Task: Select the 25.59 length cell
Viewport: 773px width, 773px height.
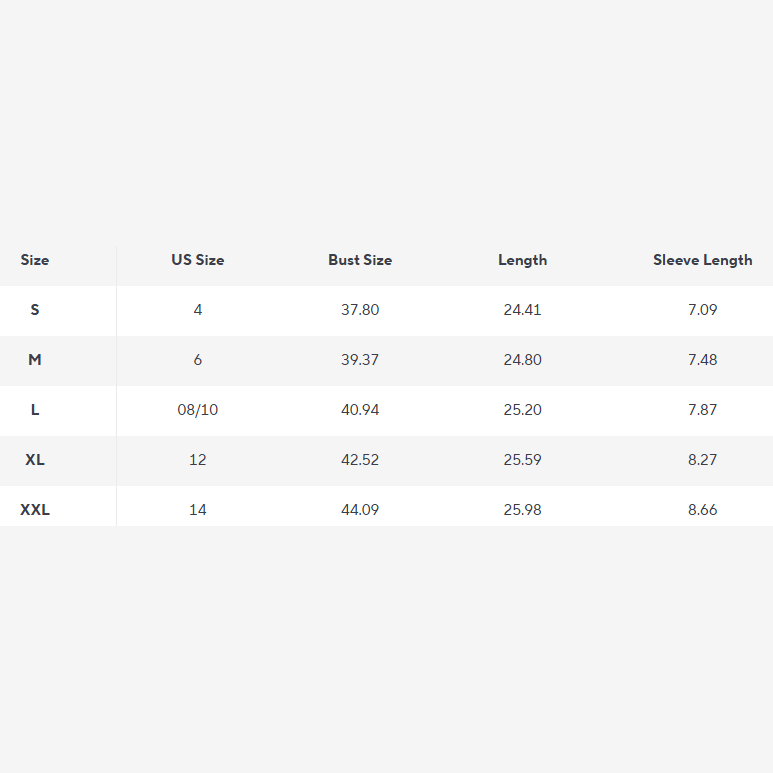Action: coord(523,459)
